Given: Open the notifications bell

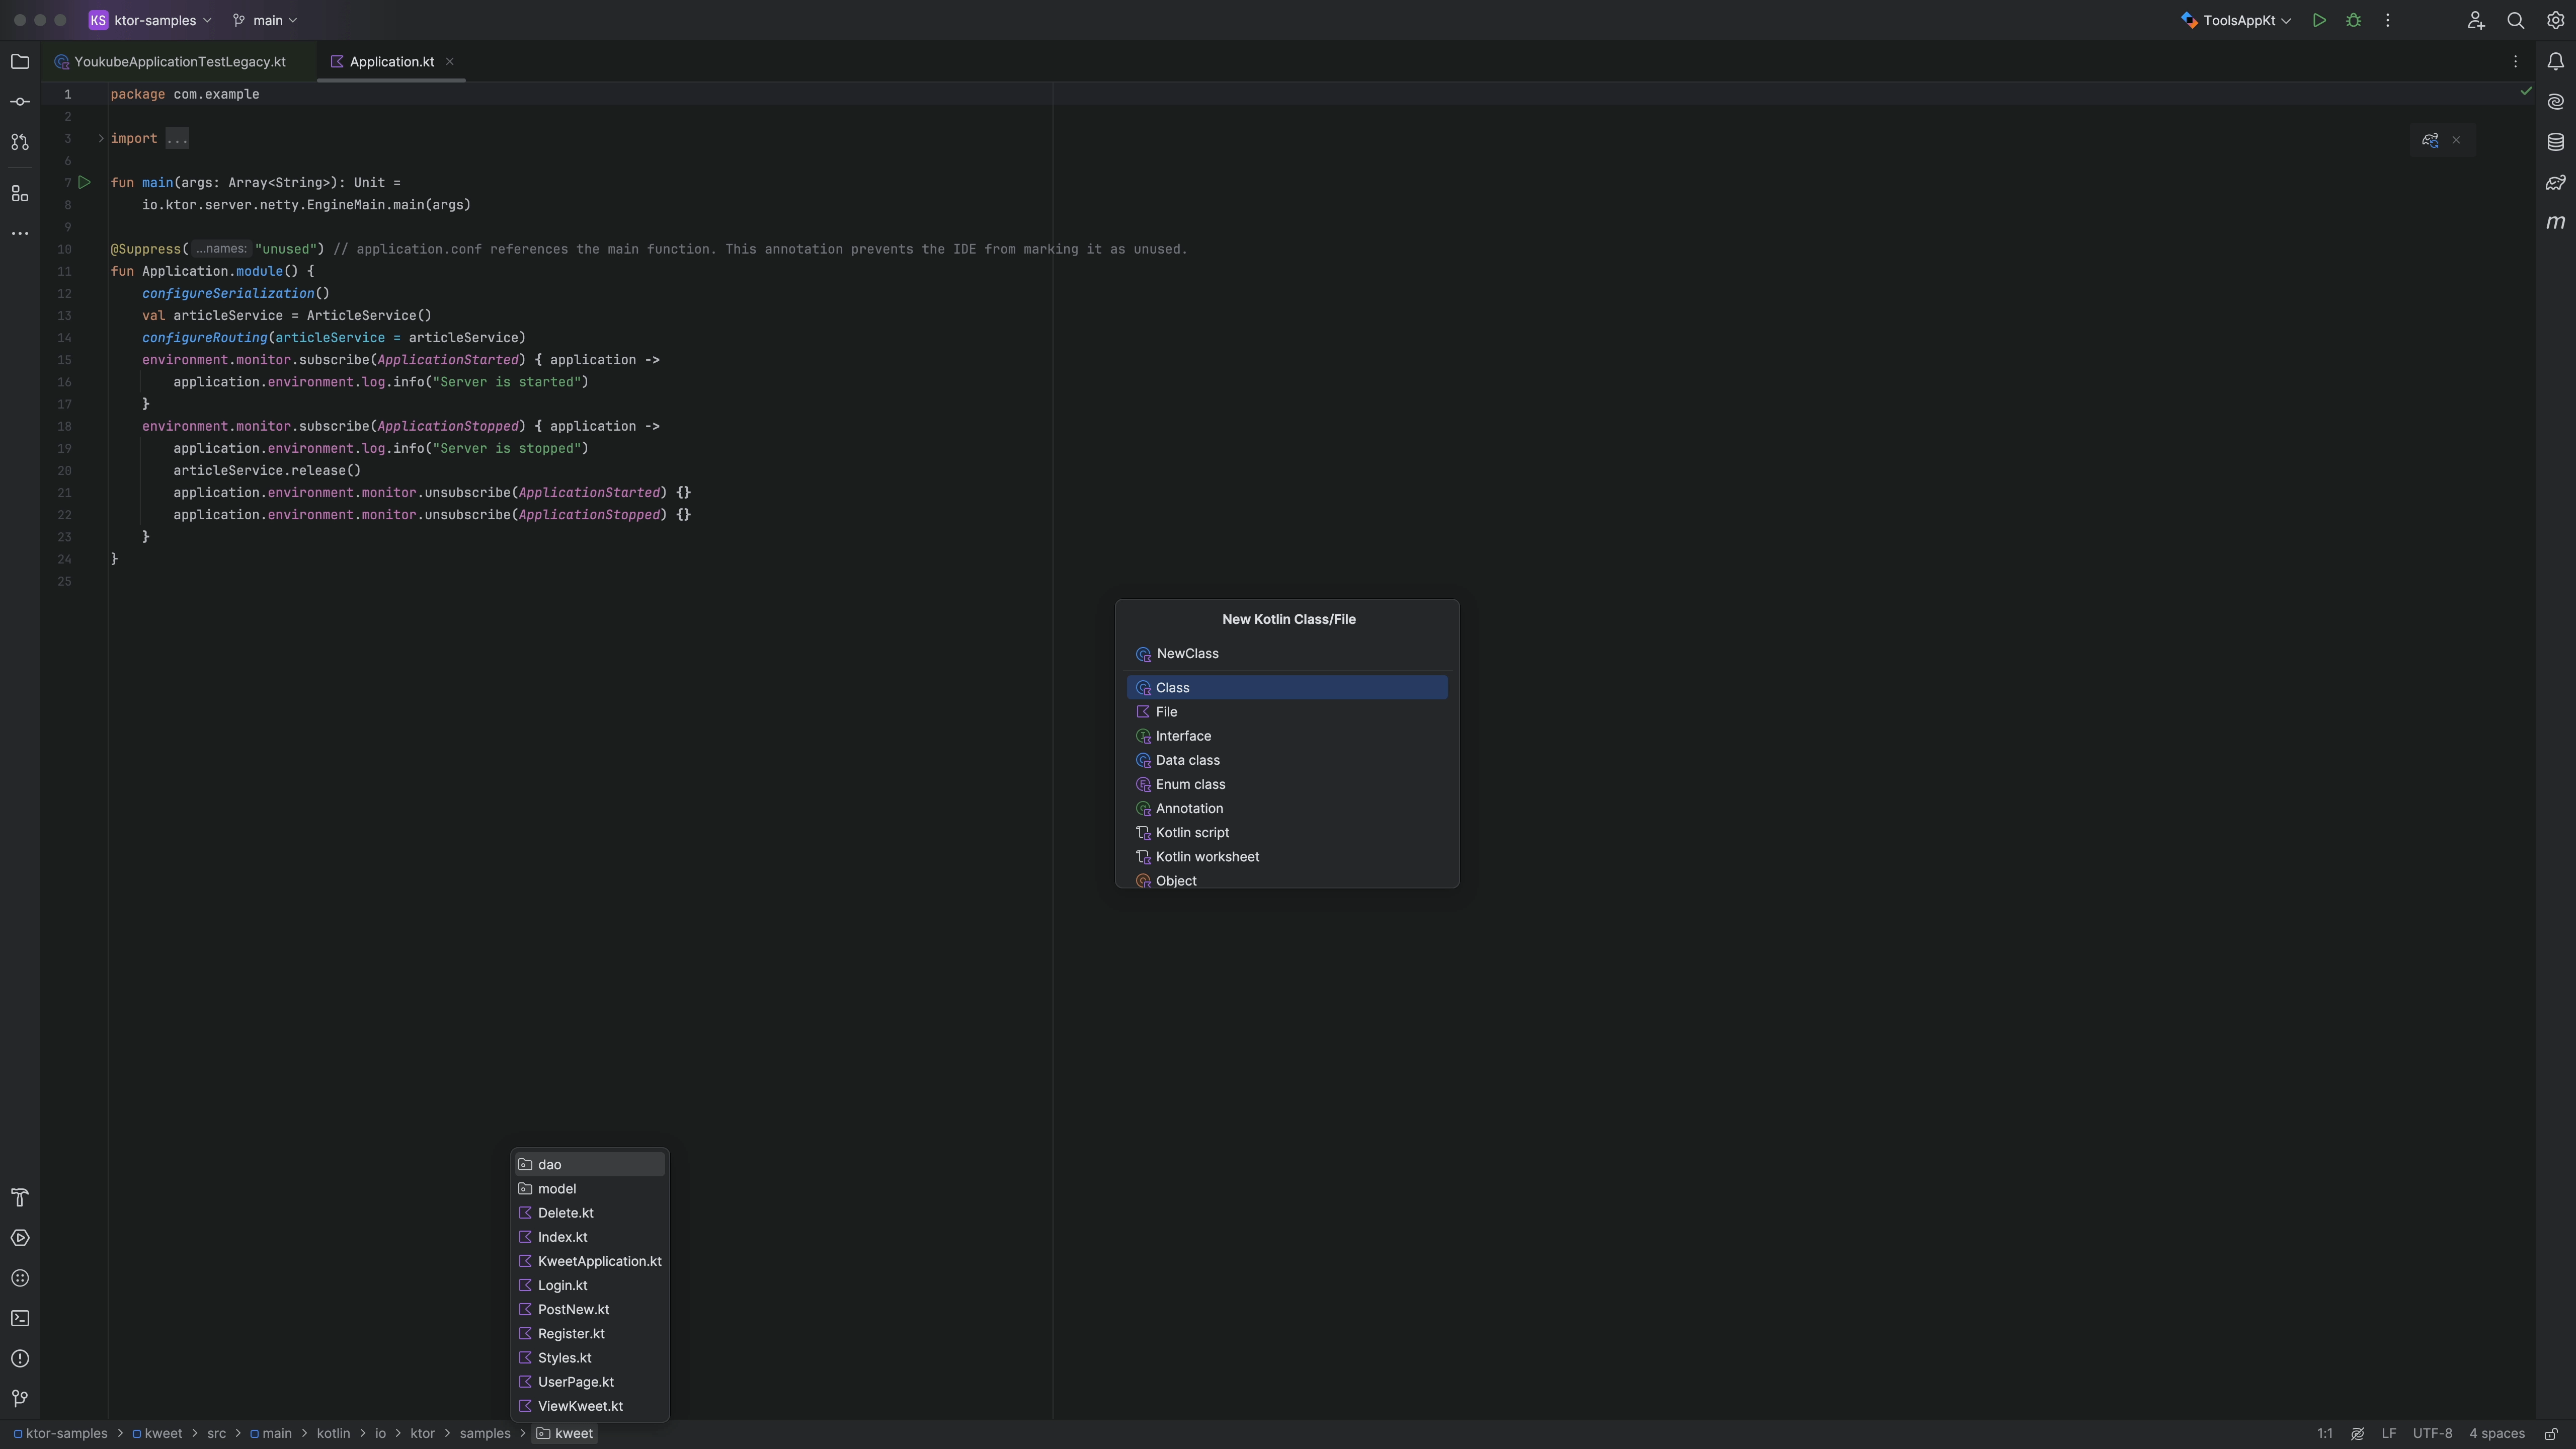Looking at the screenshot, I should (2556, 61).
